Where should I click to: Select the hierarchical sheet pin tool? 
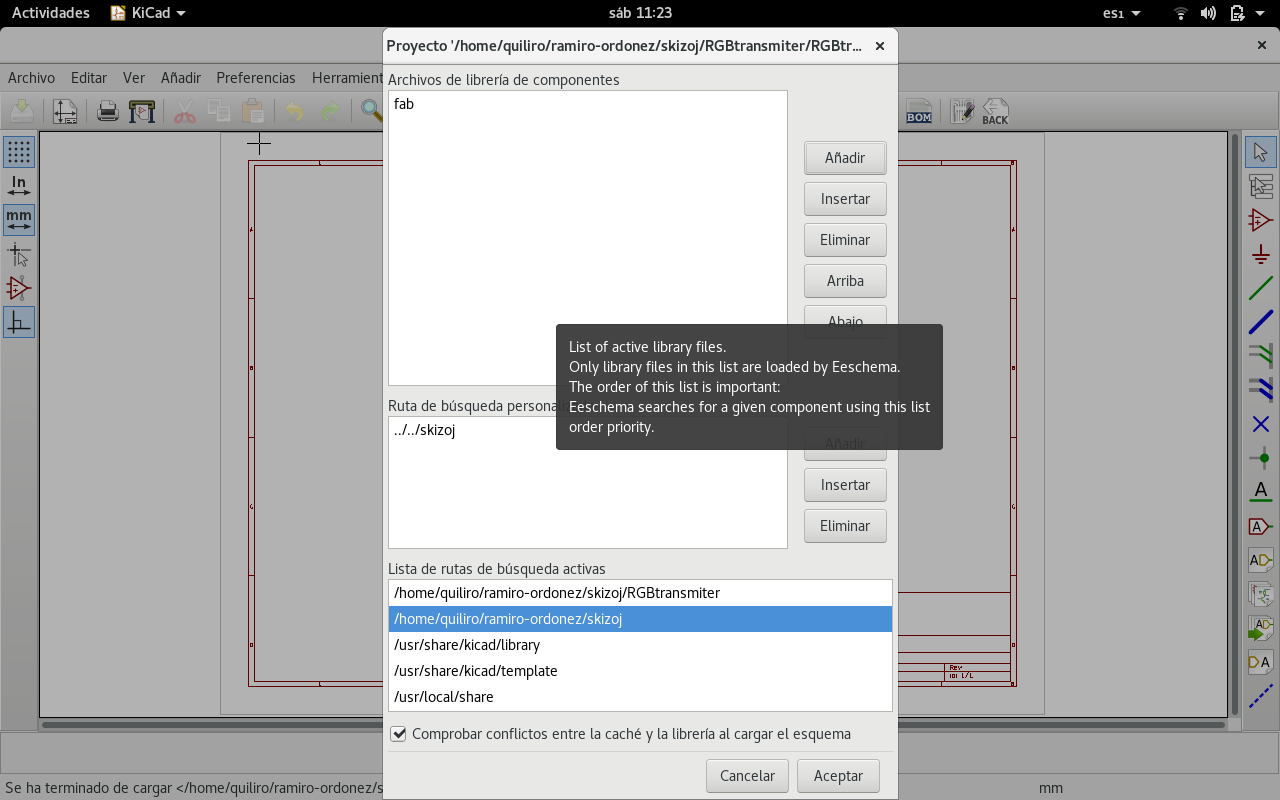1261,662
